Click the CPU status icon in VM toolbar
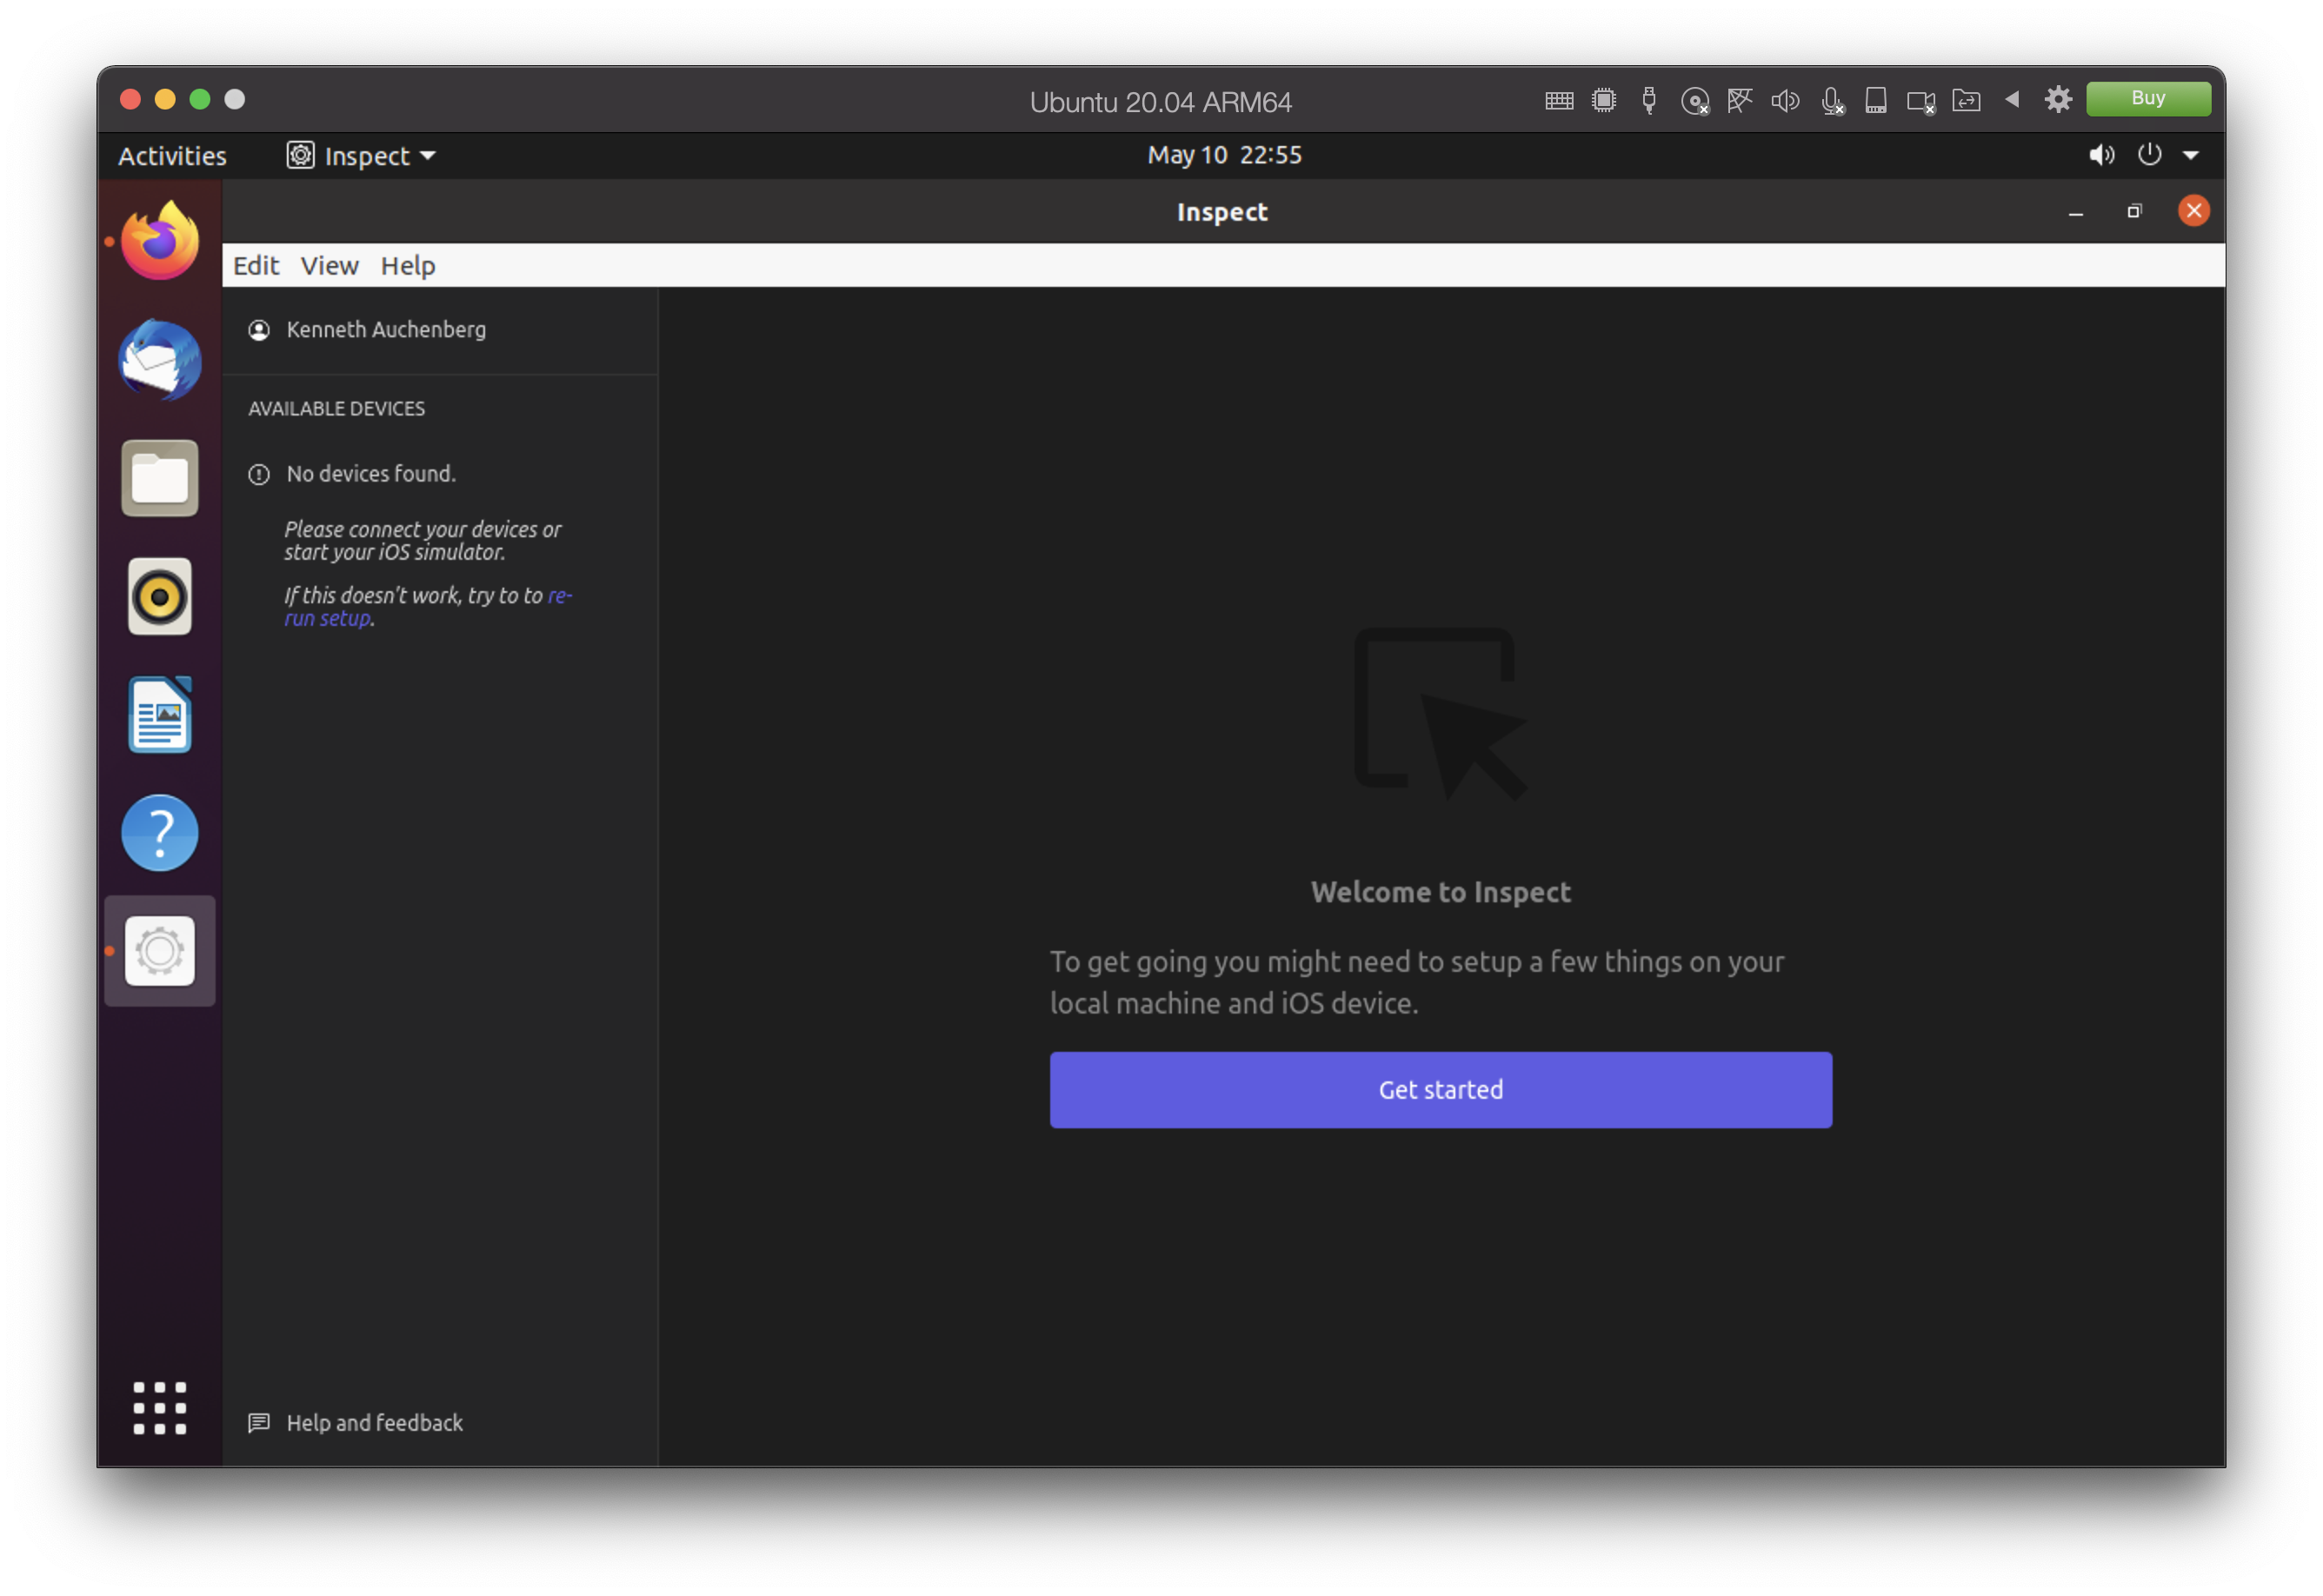Image resolution: width=2323 pixels, height=1596 pixels. (1604, 100)
